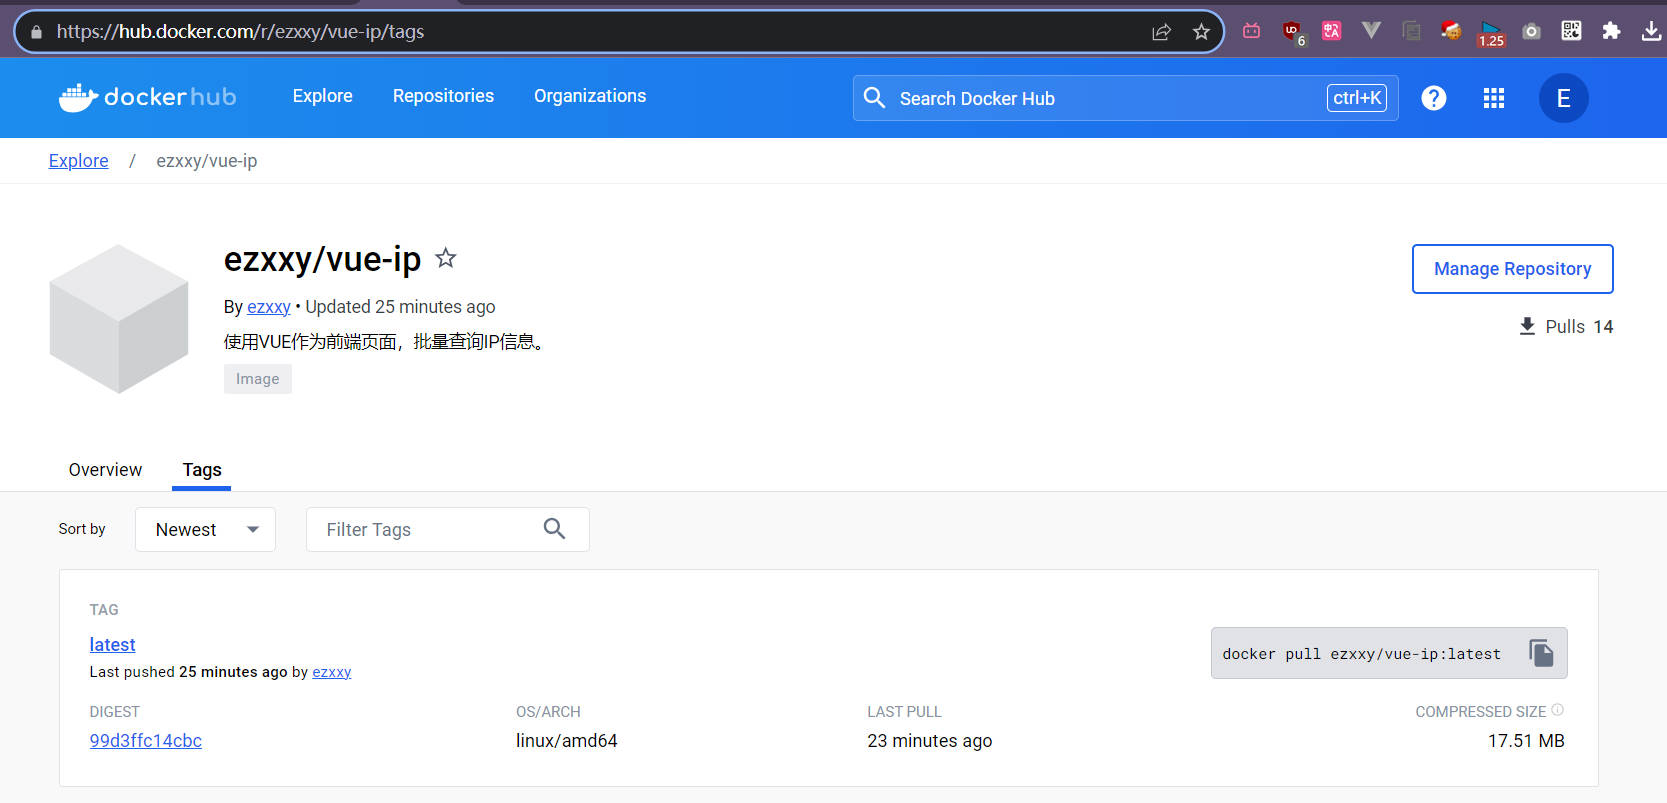Open the QR code extension icon

tap(1571, 31)
